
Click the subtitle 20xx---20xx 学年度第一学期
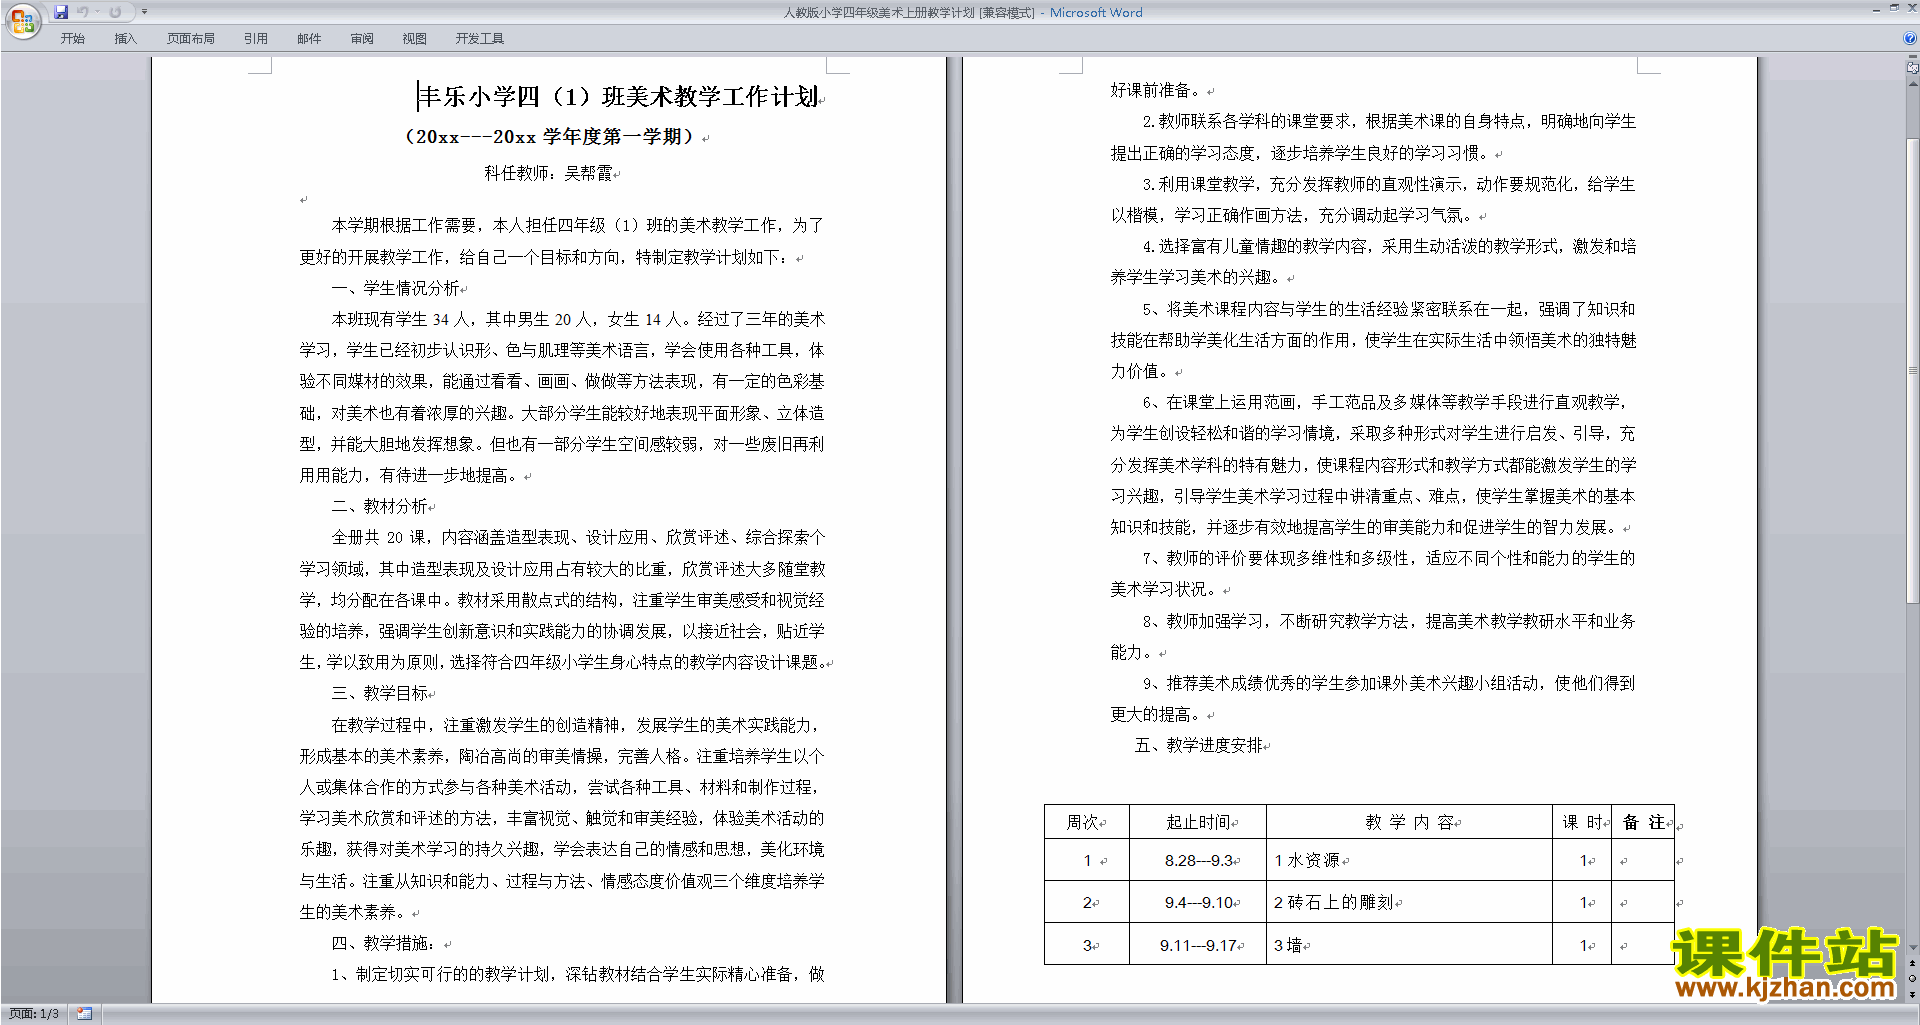point(550,137)
